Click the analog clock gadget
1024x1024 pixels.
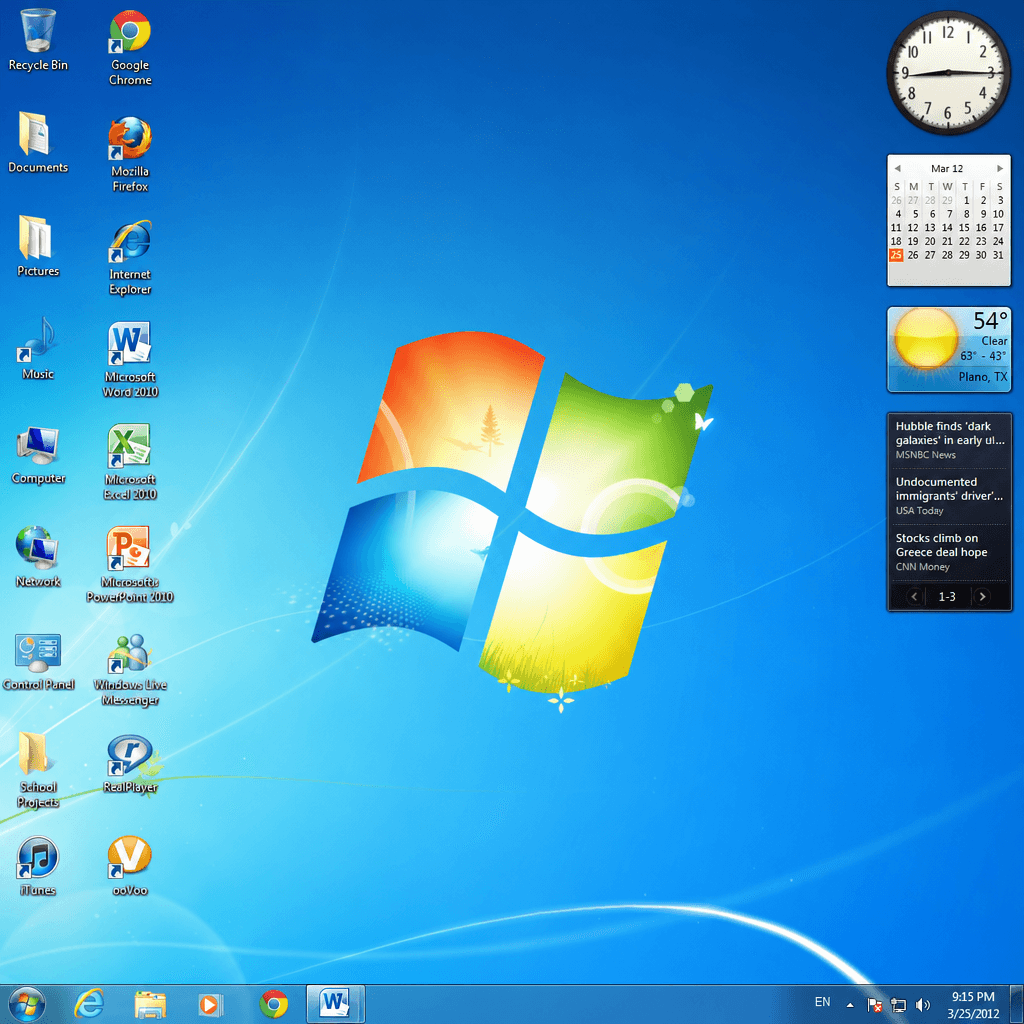pos(948,72)
